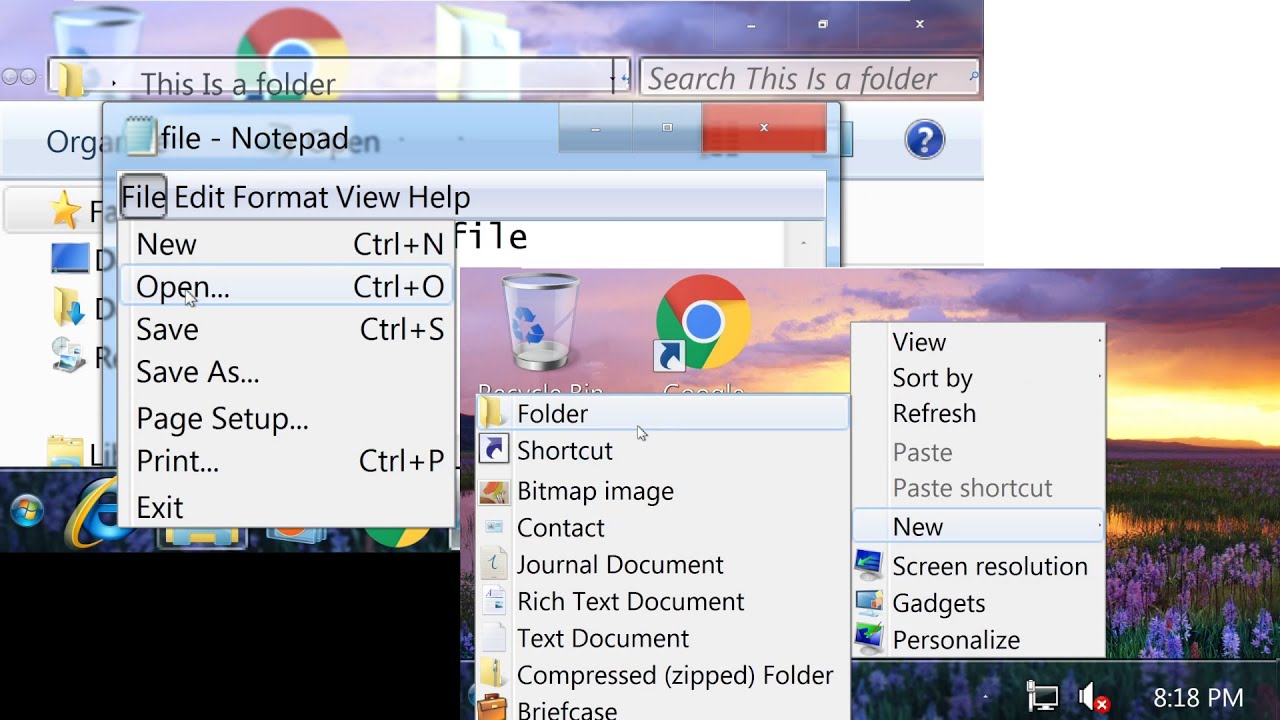The image size is (1280, 720).
Task: Create a new Rich Text Document
Action: click(662, 601)
